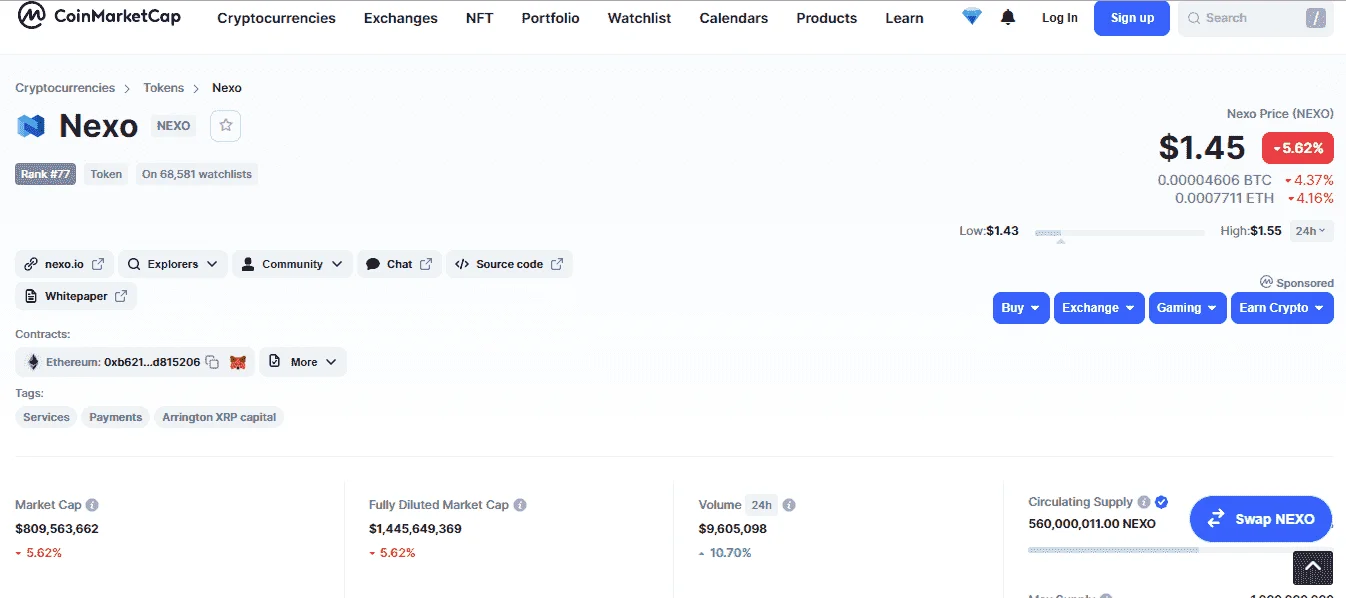The width and height of the screenshot is (1346, 598).
Task: Click the NEXO ticker symbol badge
Action: 174,126
